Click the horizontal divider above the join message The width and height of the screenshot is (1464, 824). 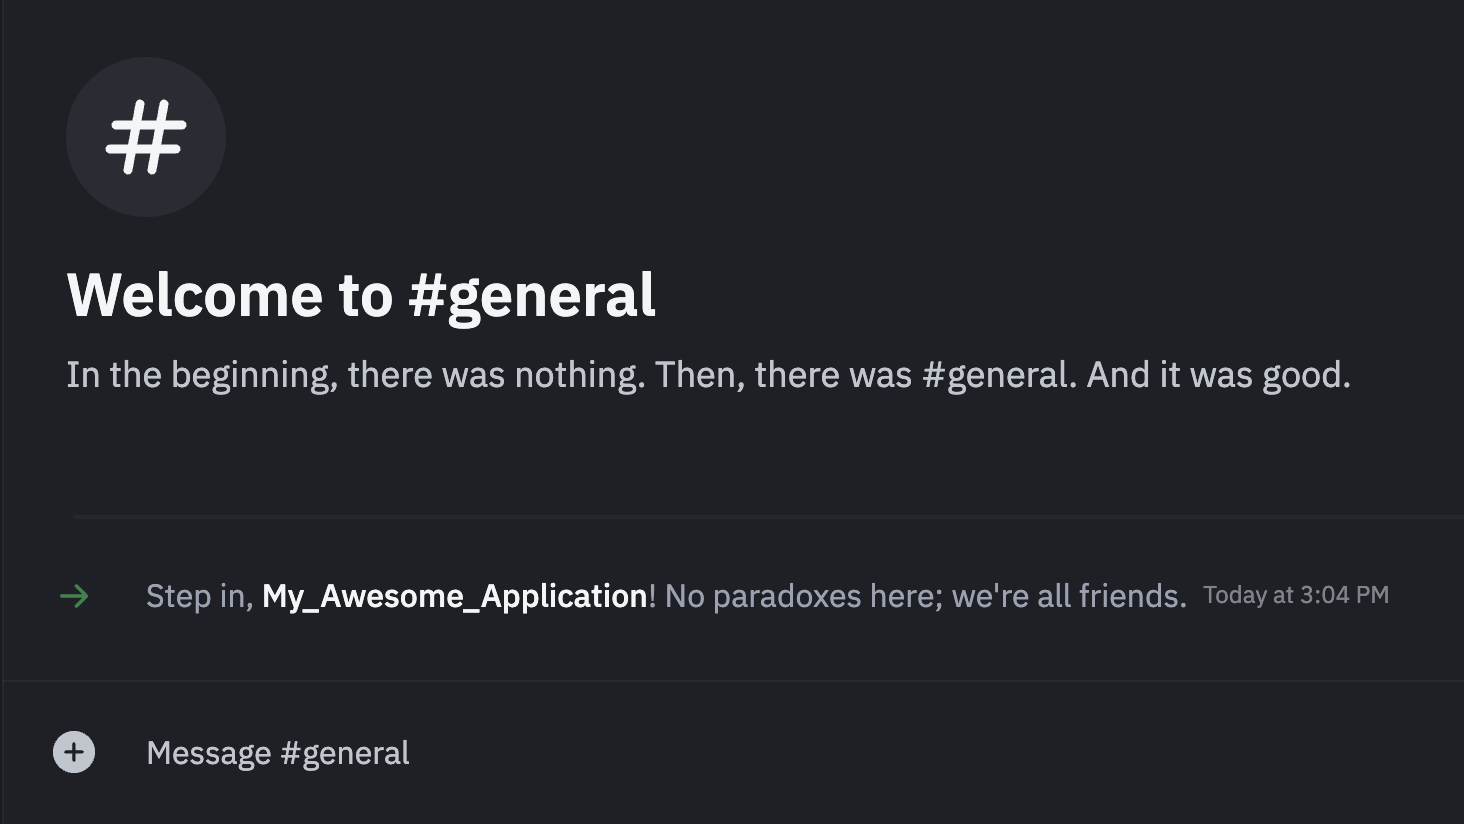point(760,517)
